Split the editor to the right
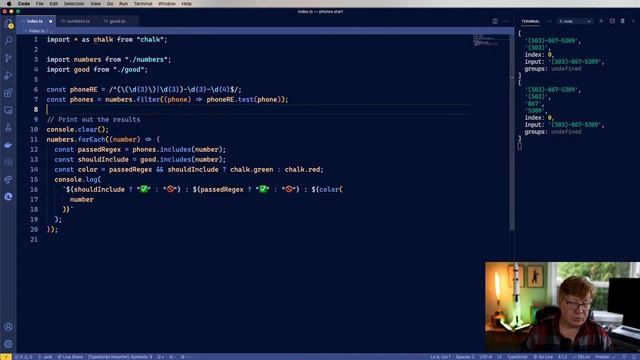The width and height of the screenshot is (640, 360). (495, 21)
